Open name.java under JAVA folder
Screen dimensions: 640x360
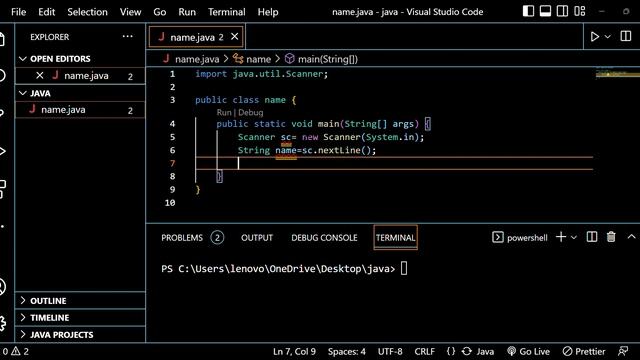click(x=80, y=110)
